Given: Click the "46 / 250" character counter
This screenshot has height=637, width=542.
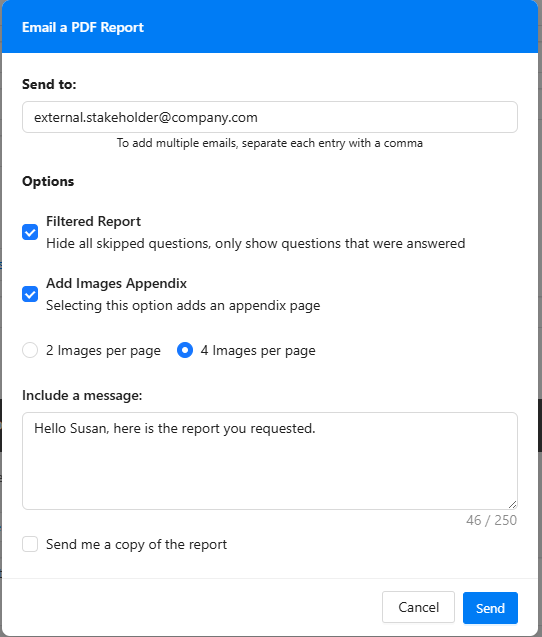Looking at the screenshot, I should (x=492, y=520).
